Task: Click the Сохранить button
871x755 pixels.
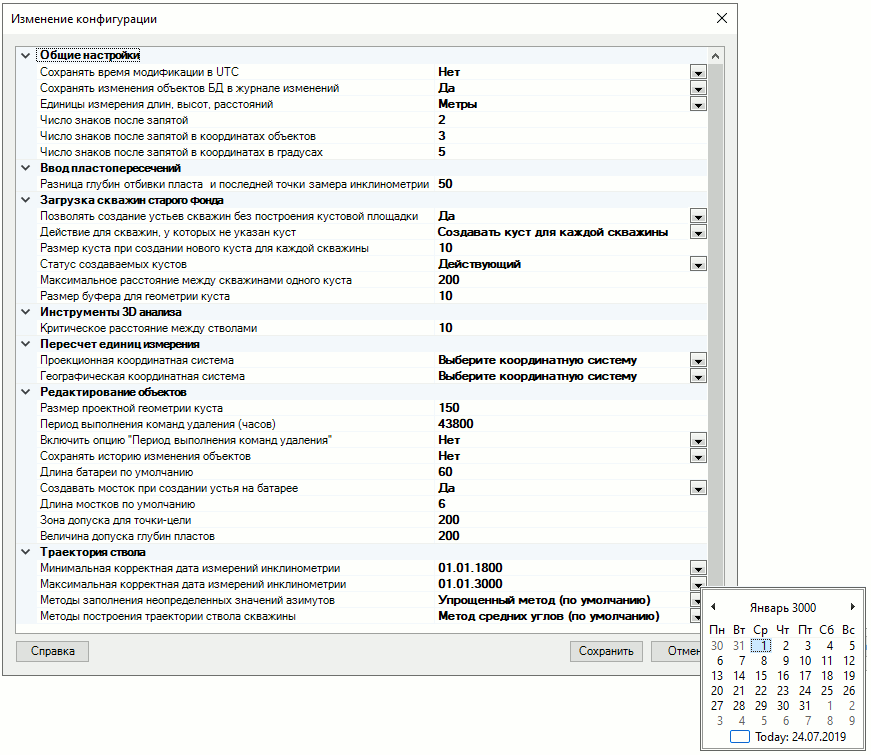Action: 606,651
